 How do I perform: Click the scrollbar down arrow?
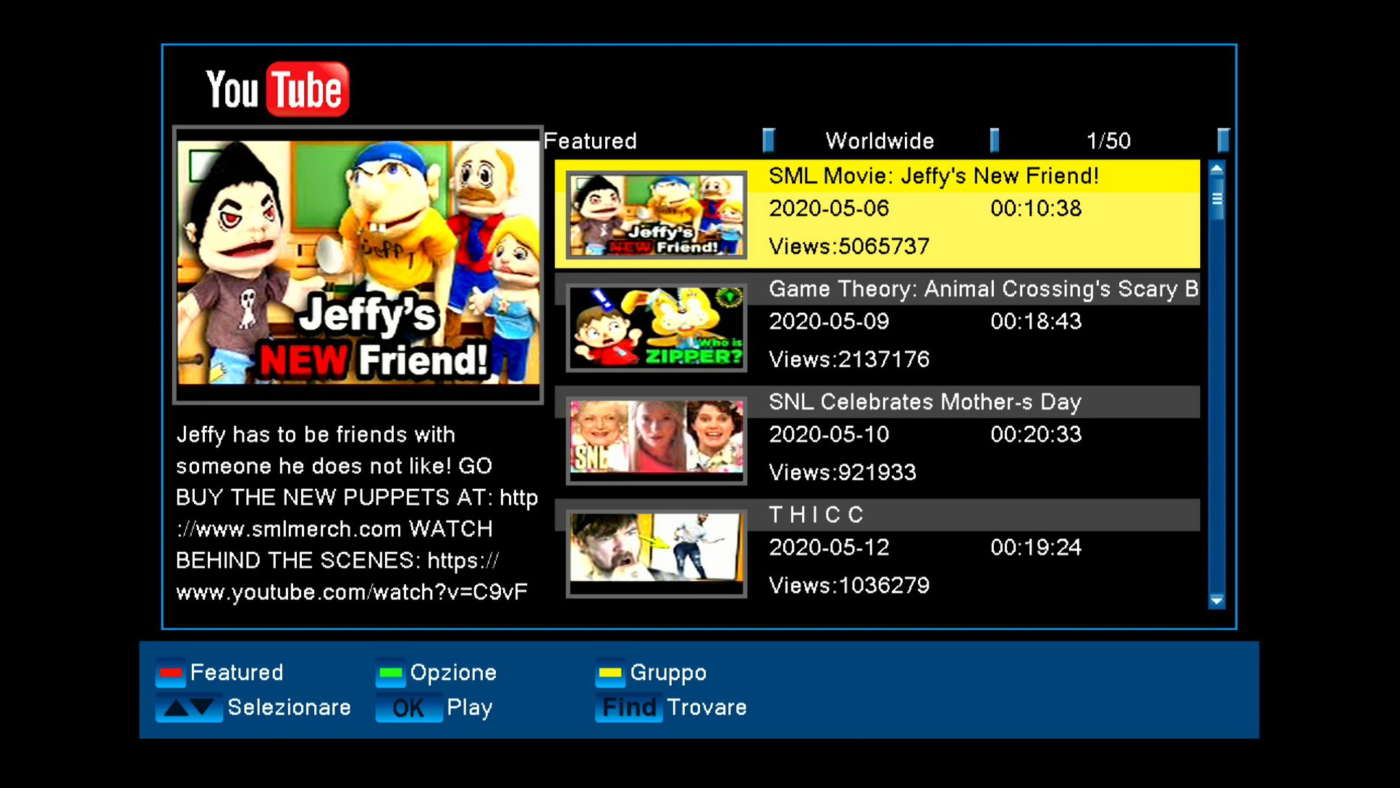[1217, 600]
